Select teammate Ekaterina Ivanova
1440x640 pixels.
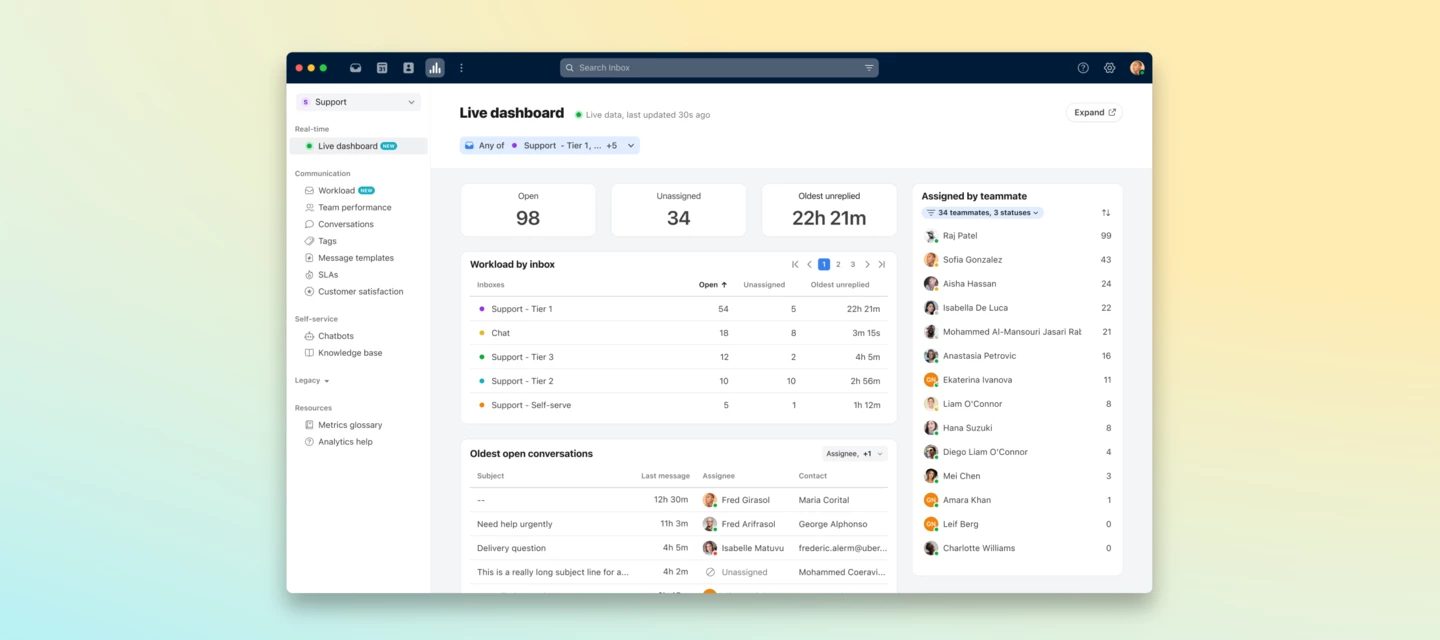tap(1017, 380)
